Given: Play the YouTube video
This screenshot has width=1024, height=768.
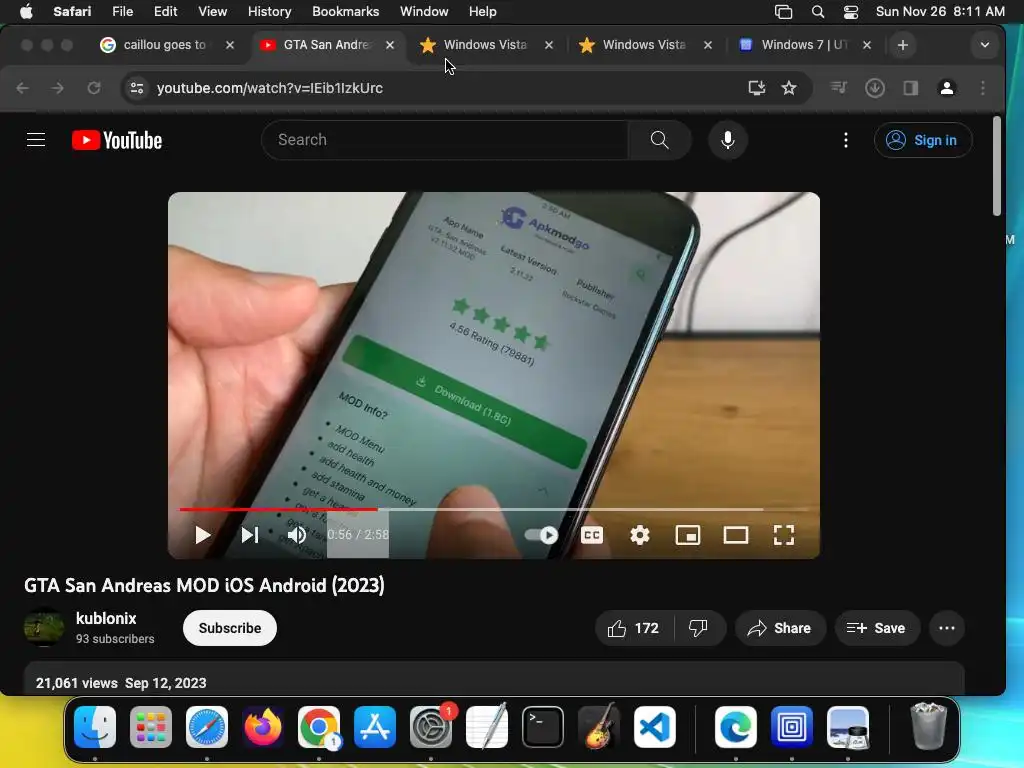Looking at the screenshot, I should (x=202, y=535).
